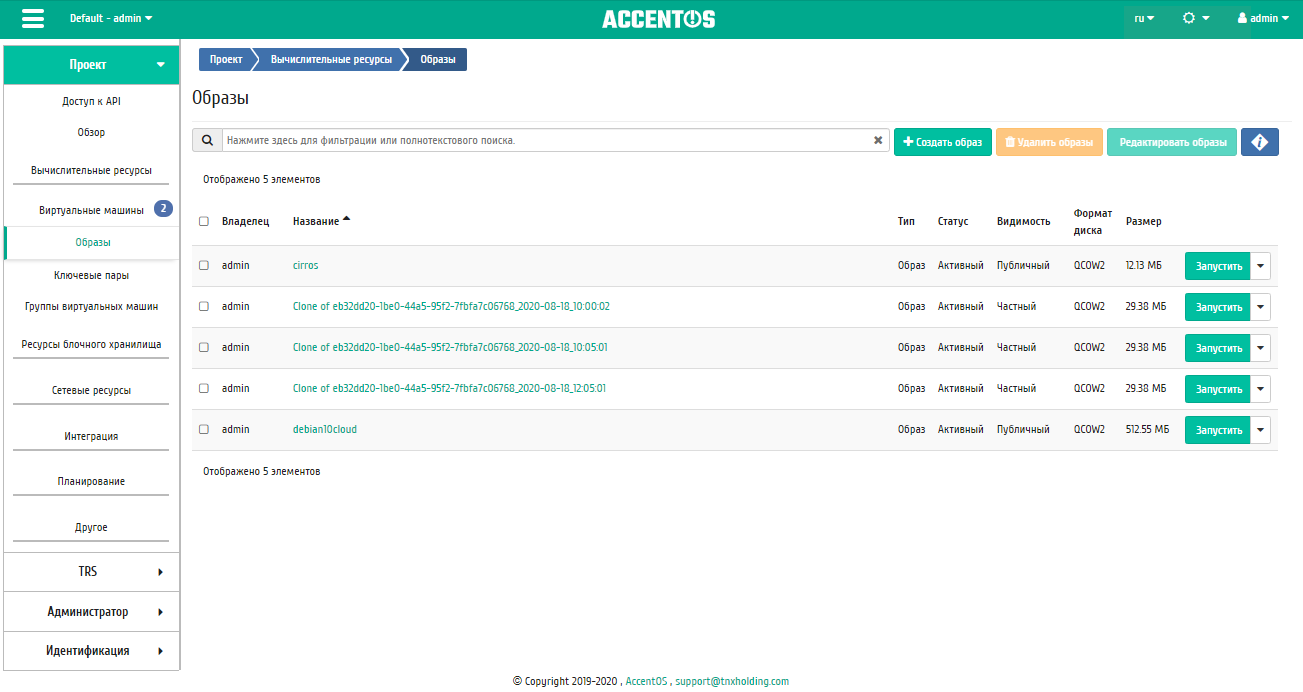Sort by Владелец column header
This screenshot has height=692, width=1303.
(245, 221)
